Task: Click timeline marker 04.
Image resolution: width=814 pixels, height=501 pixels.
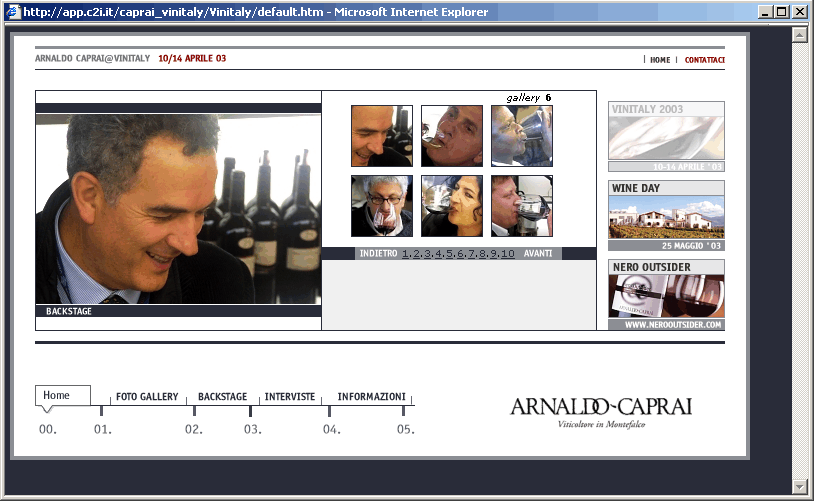Action: coord(331,429)
